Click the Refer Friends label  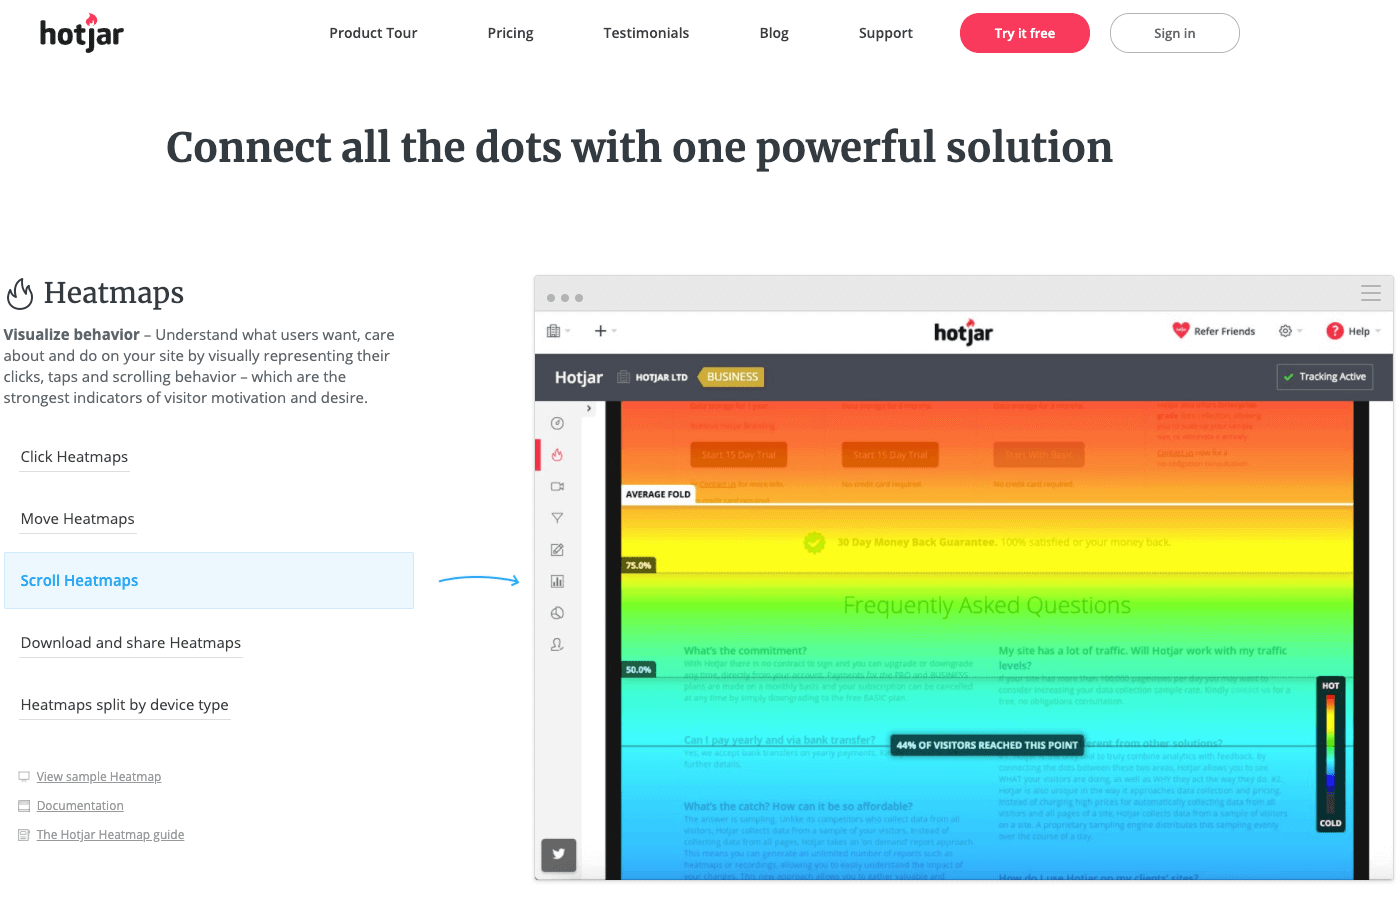point(1224,331)
